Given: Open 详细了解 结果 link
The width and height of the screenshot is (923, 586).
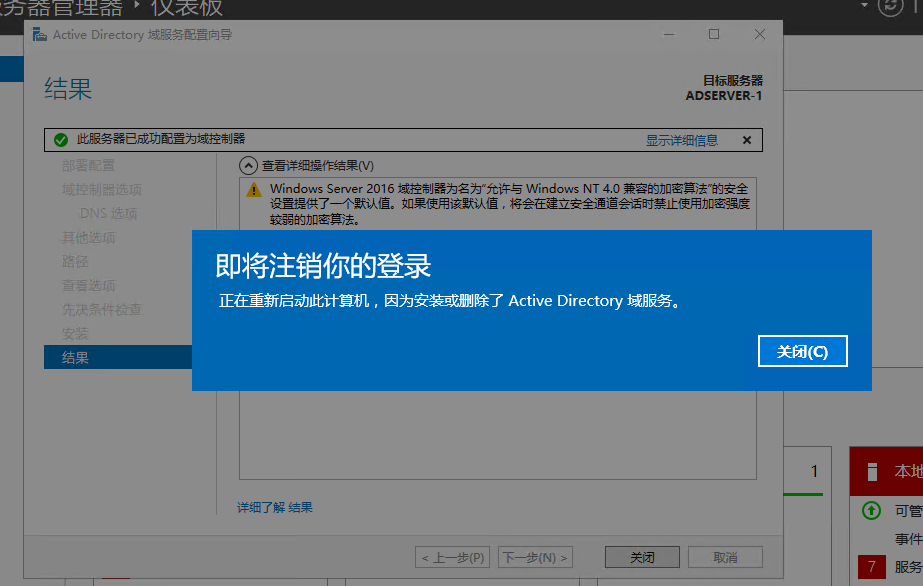Looking at the screenshot, I should (x=275, y=507).
